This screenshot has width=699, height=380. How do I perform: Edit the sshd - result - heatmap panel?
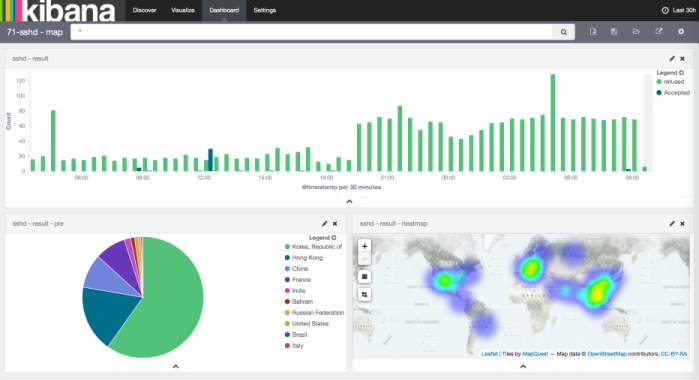click(672, 223)
